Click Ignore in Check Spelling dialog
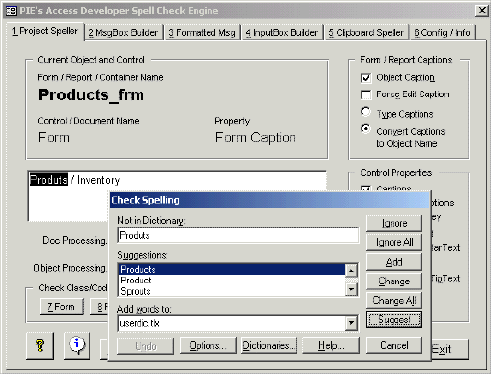Screen dimensions: 491x374 pos(394,223)
